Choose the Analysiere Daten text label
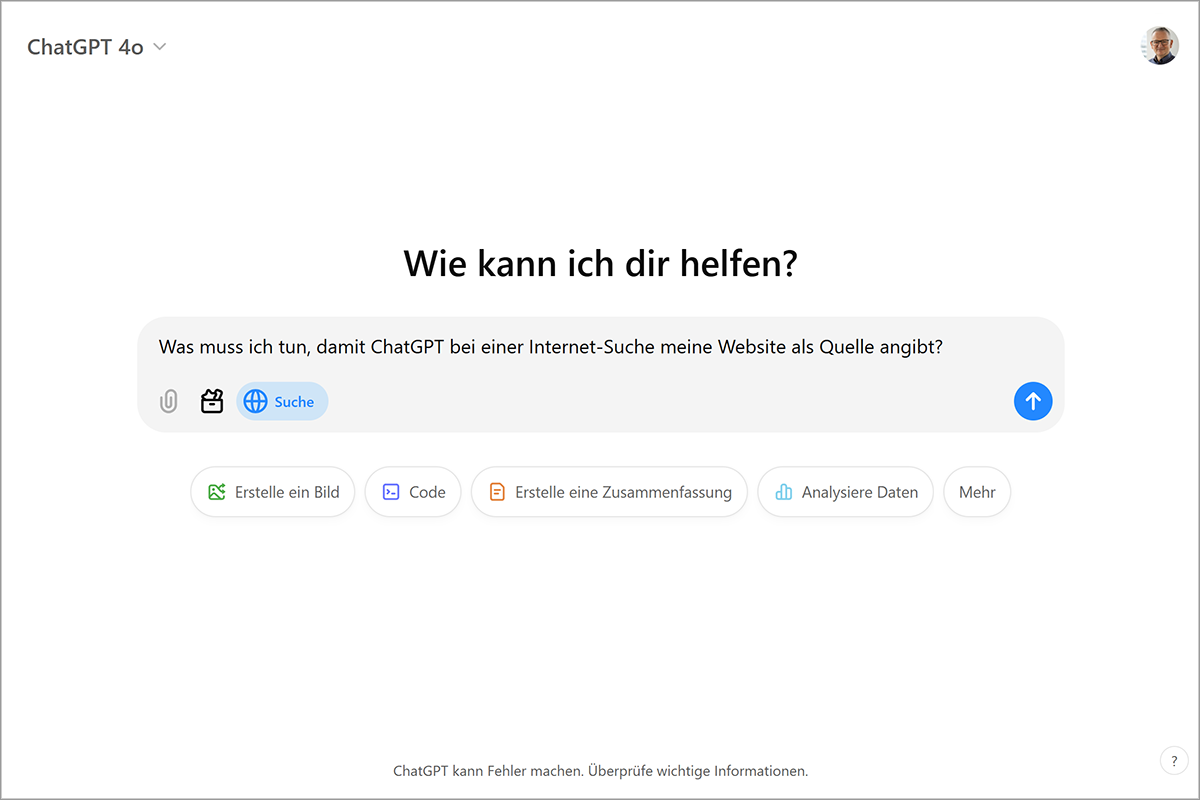 point(859,492)
